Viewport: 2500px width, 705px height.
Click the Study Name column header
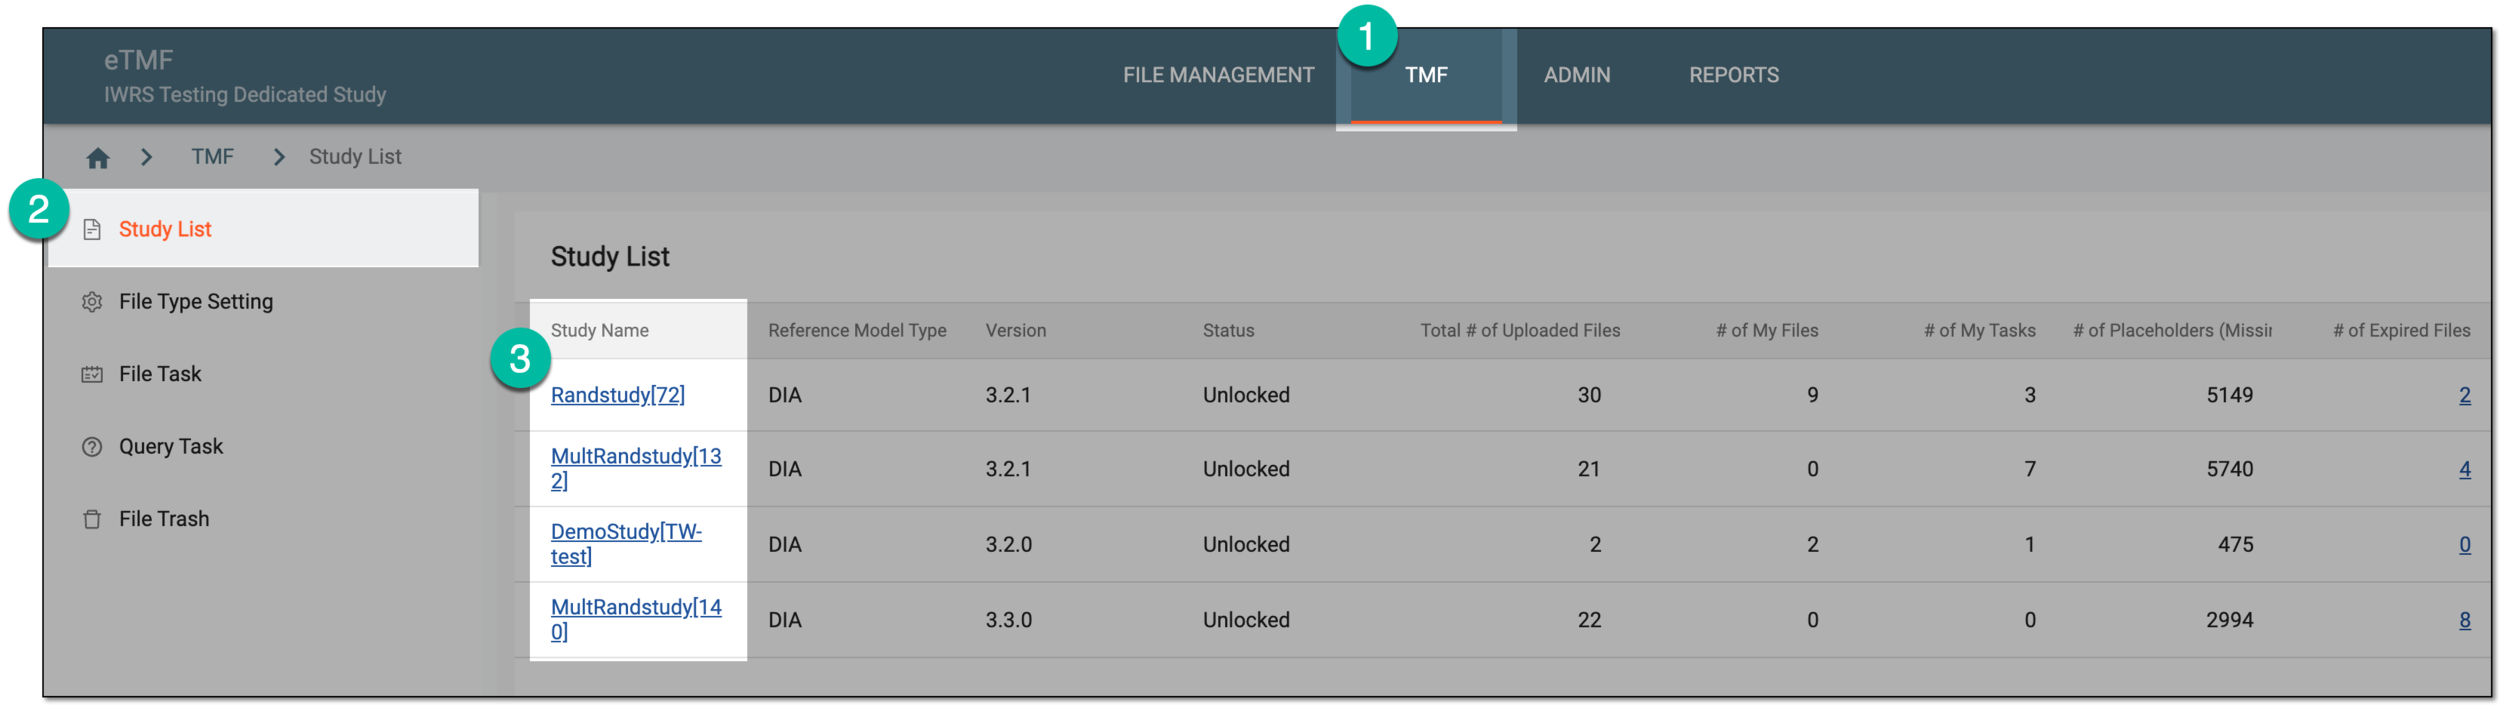click(600, 331)
